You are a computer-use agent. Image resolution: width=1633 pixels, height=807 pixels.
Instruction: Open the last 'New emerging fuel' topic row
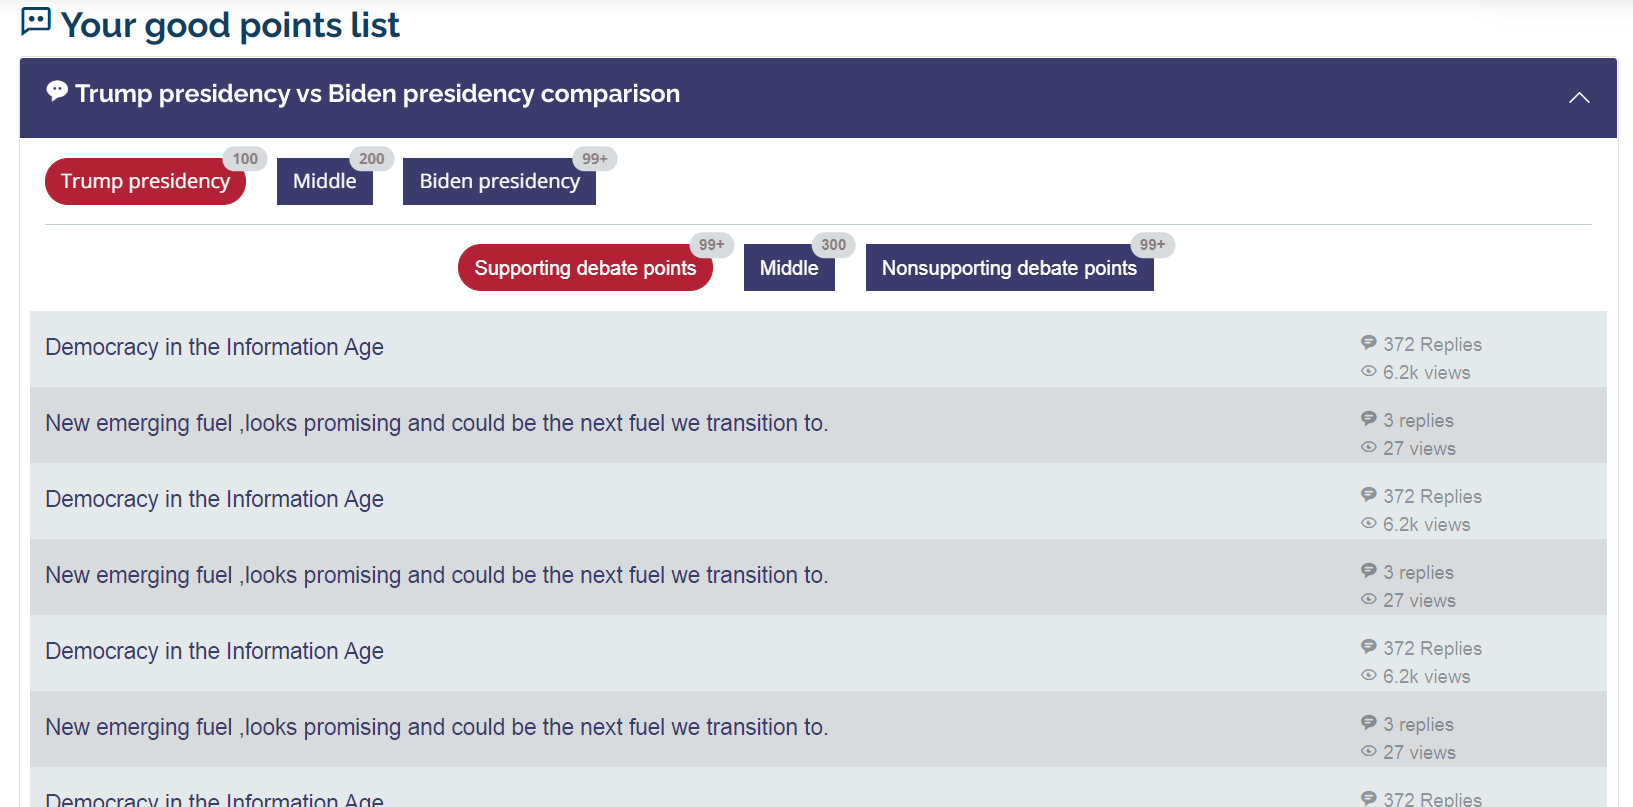tap(437, 727)
